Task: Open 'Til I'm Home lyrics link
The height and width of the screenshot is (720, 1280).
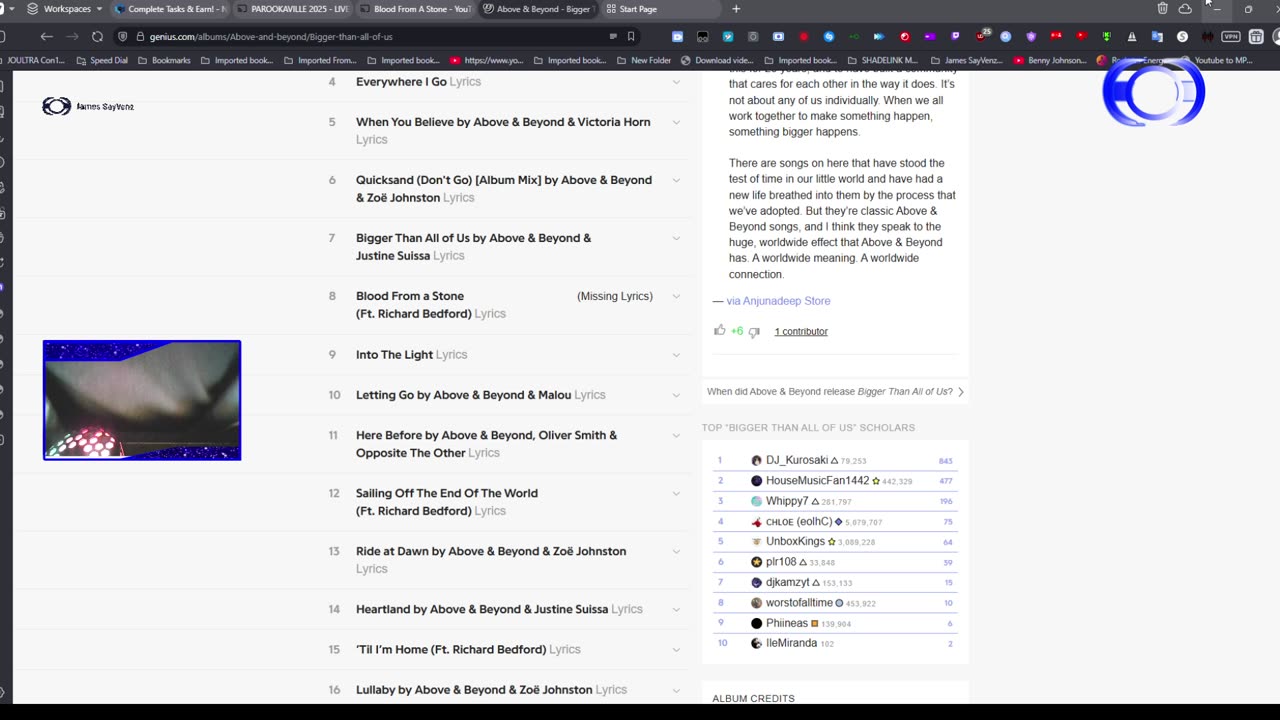Action: (x=468, y=649)
